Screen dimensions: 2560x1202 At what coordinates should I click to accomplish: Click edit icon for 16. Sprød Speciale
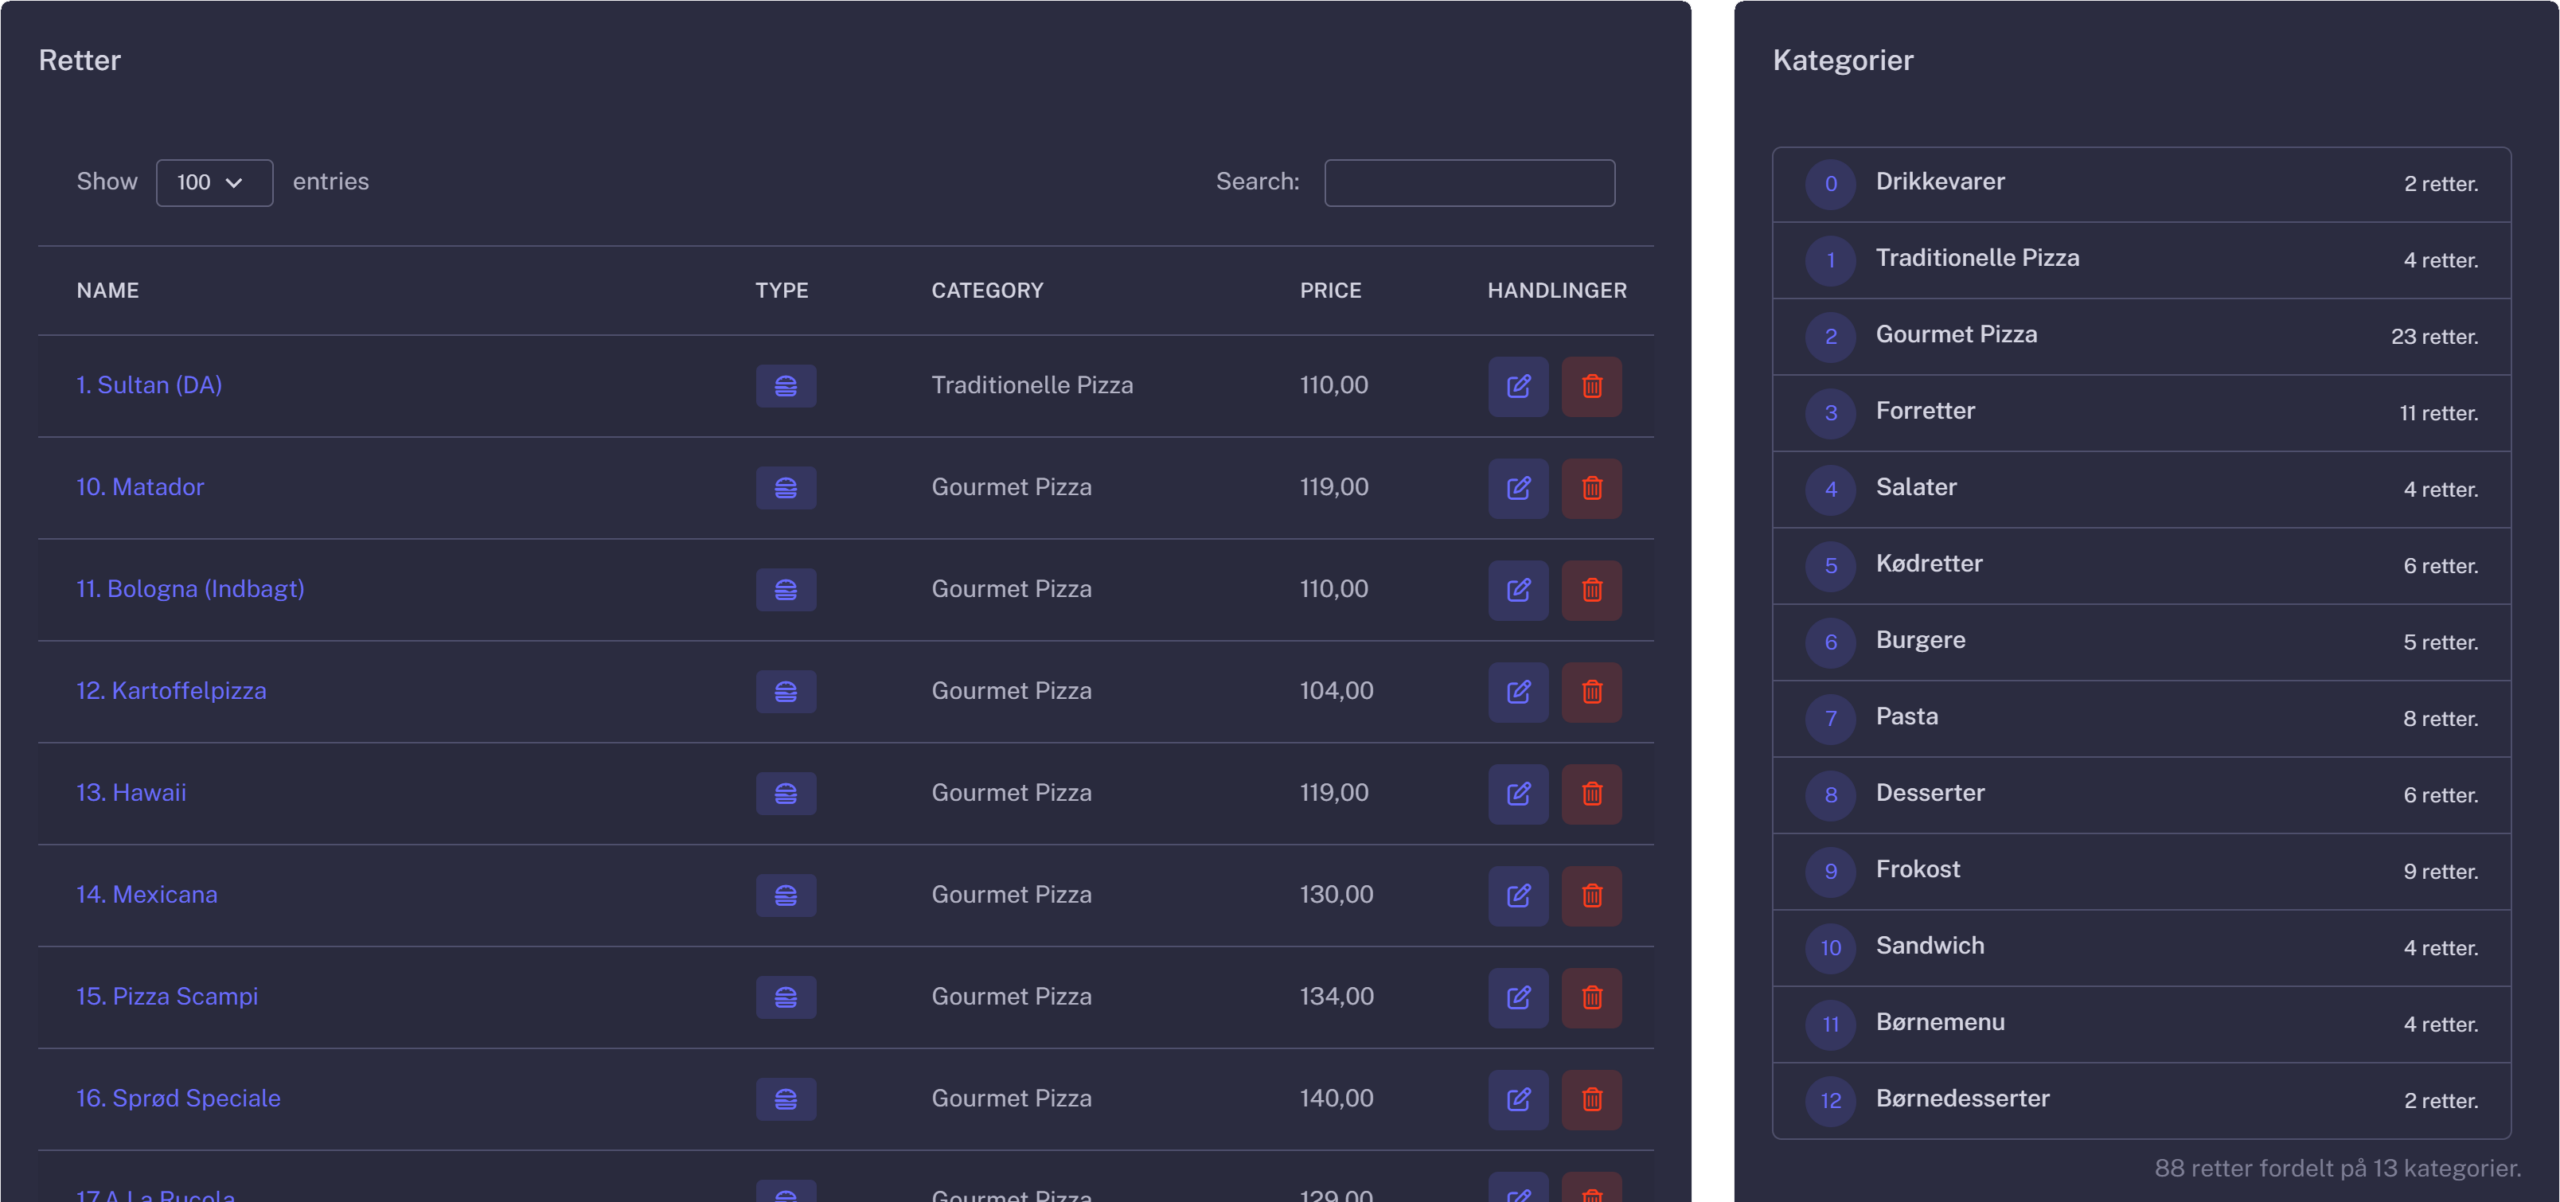coord(1518,1099)
